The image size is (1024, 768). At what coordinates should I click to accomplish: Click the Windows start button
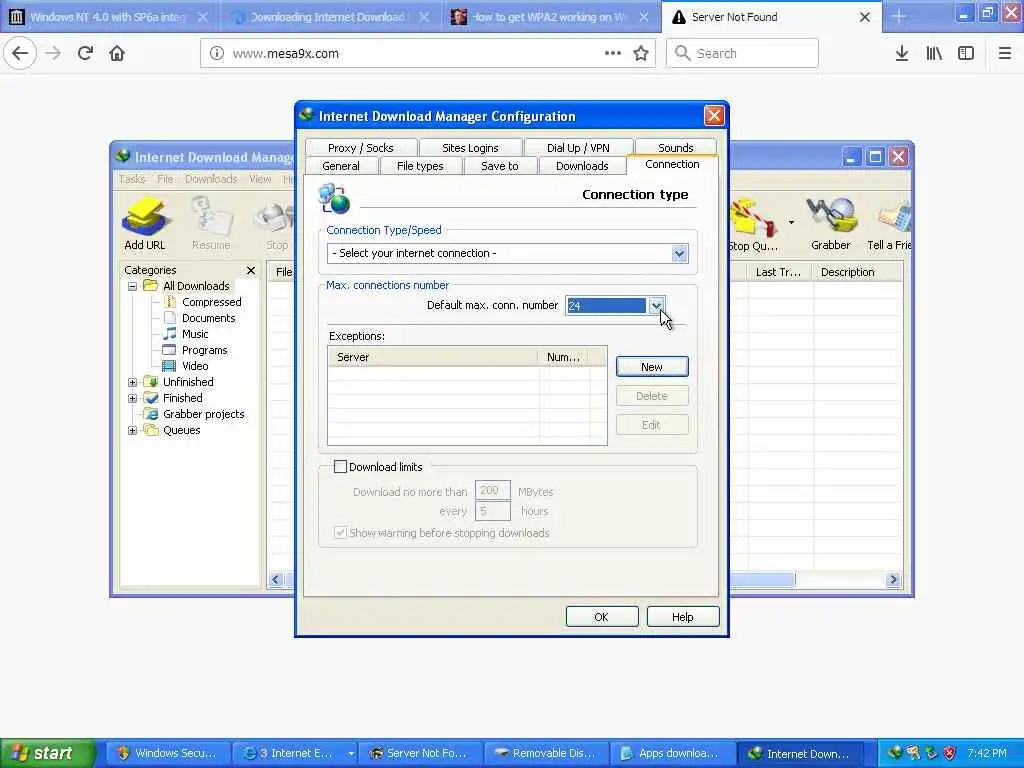coord(48,753)
